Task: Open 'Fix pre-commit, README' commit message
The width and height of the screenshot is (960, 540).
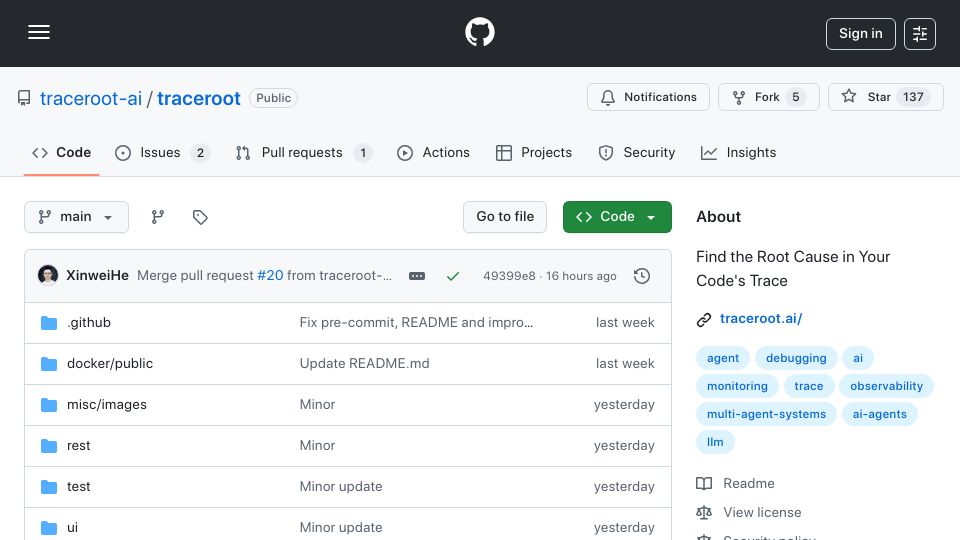Action: (x=416, y=323)
